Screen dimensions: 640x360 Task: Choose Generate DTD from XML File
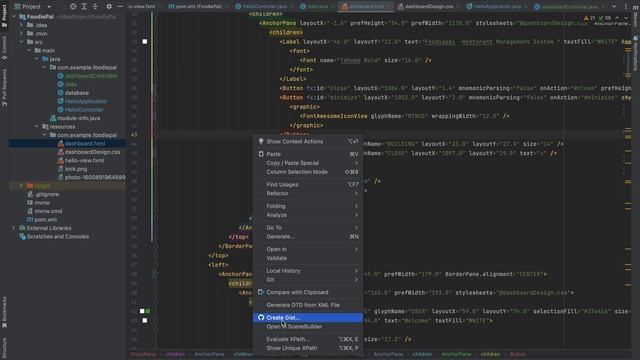(x=308, y=305)
